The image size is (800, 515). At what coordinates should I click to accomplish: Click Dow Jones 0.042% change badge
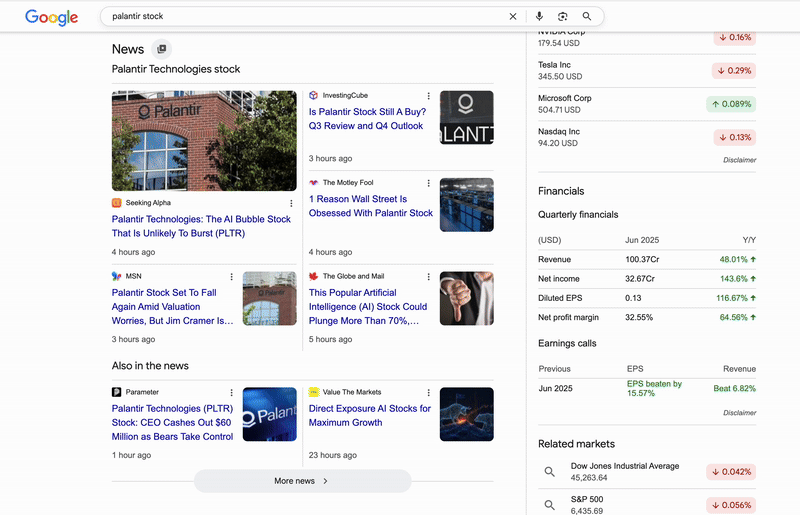click(731, 472)
